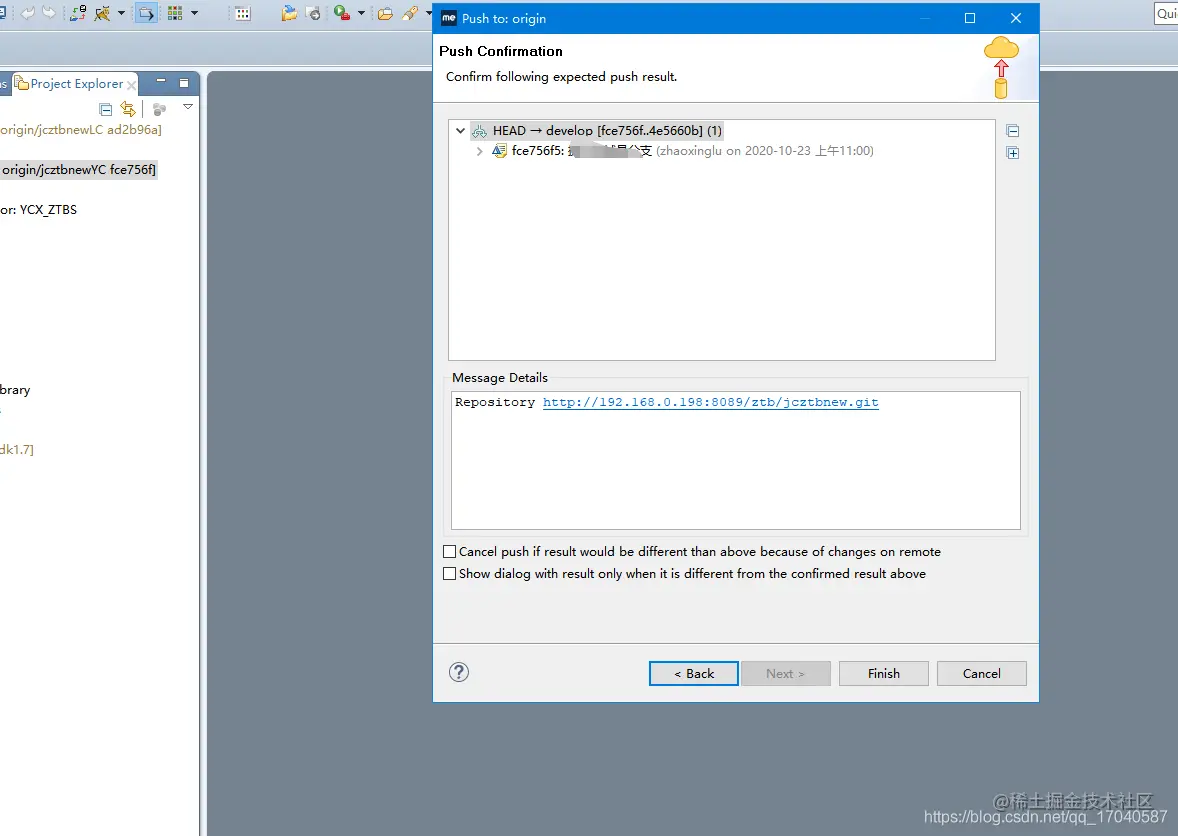1178x836 pixels.
Task: Open the dropdown beside the colored grid icon
Action: pyautogui.click(x=195, y=13)
